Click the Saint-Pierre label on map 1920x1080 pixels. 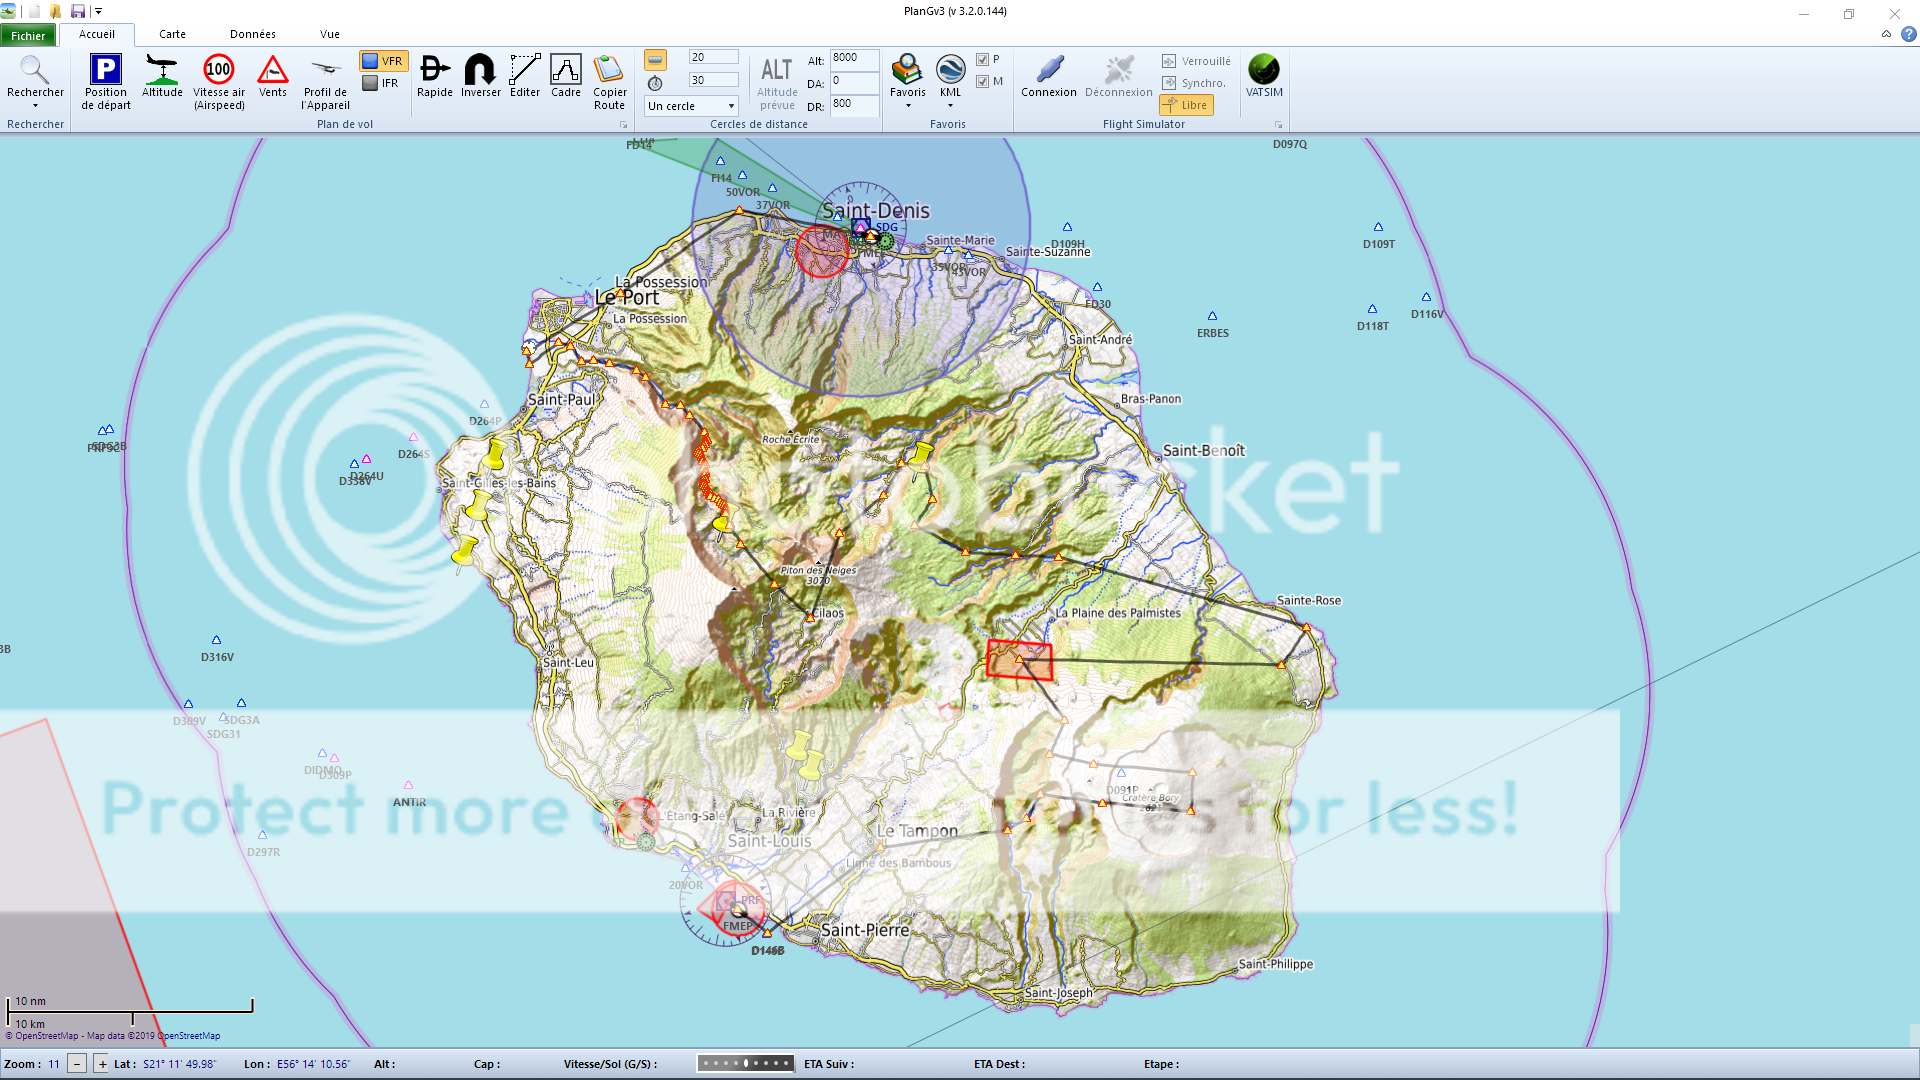click(865, 930)
